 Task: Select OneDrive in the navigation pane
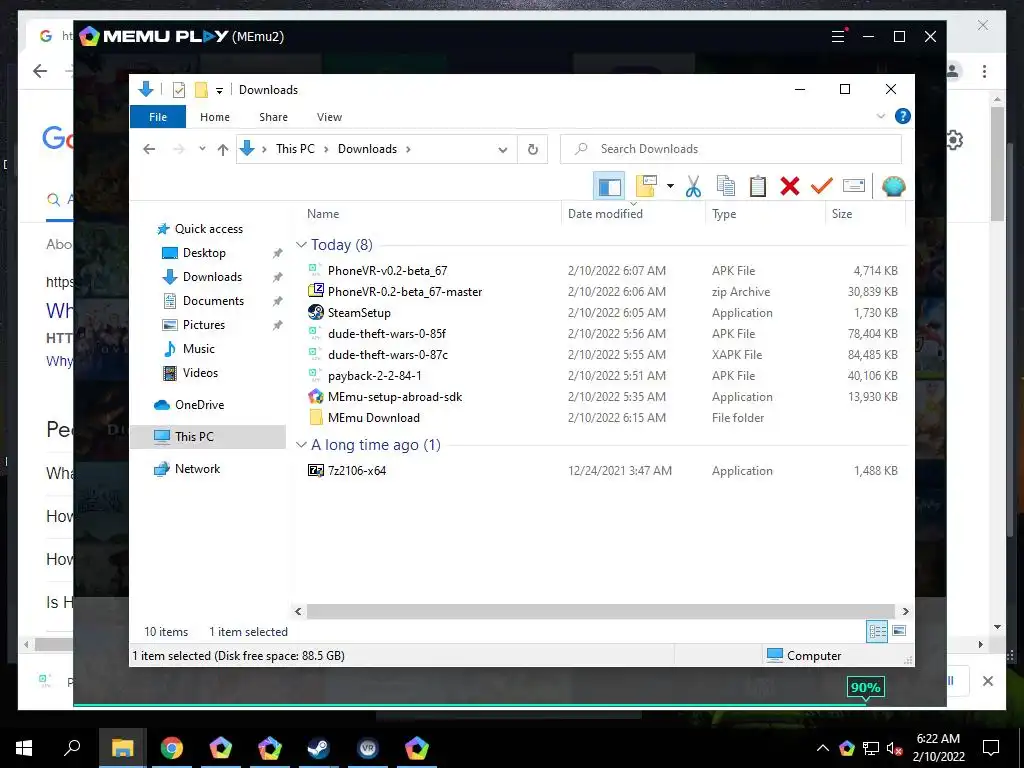(x=199, y=405)
